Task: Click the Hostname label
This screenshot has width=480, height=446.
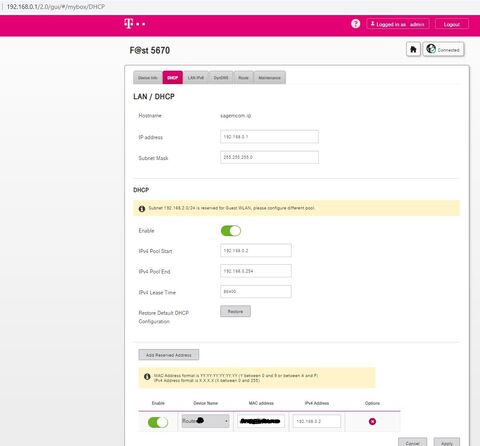Action: [x=150, y=116]
